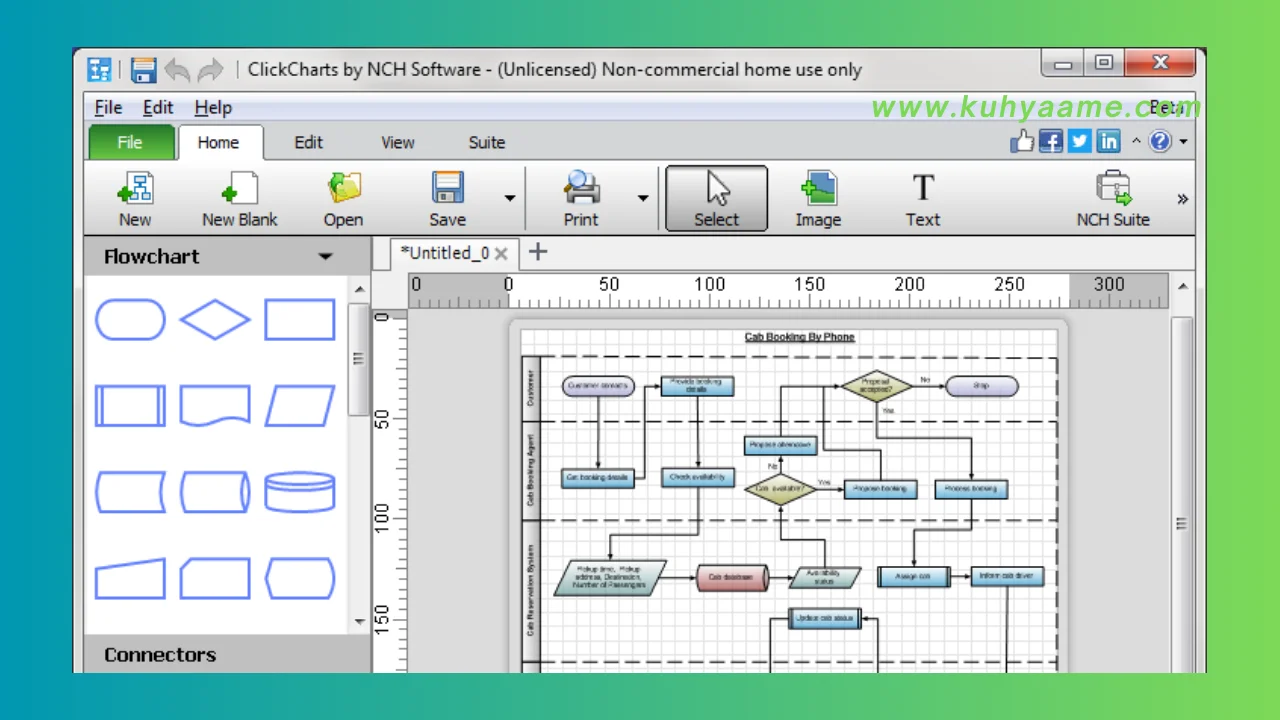1280x720 pixels.
Task: Pick the database cylinder shape
Action: (300, 492)
